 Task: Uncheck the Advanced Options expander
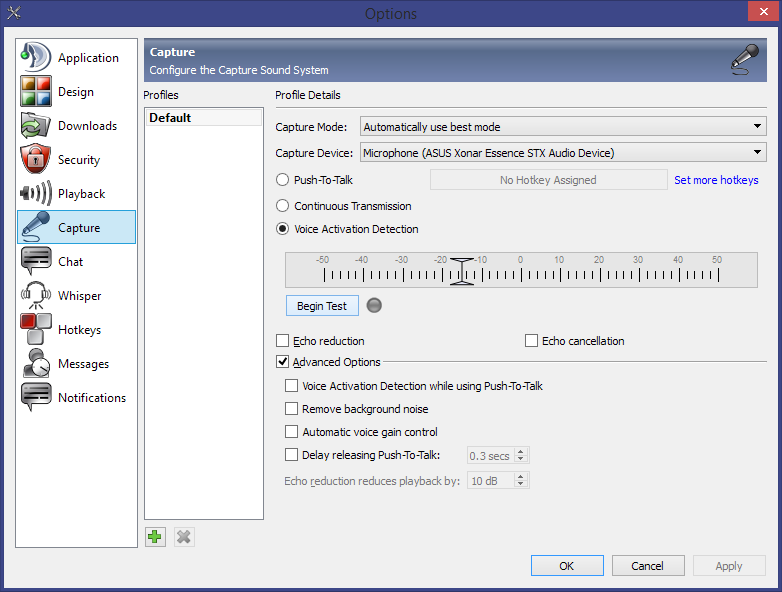pos(283,362)
